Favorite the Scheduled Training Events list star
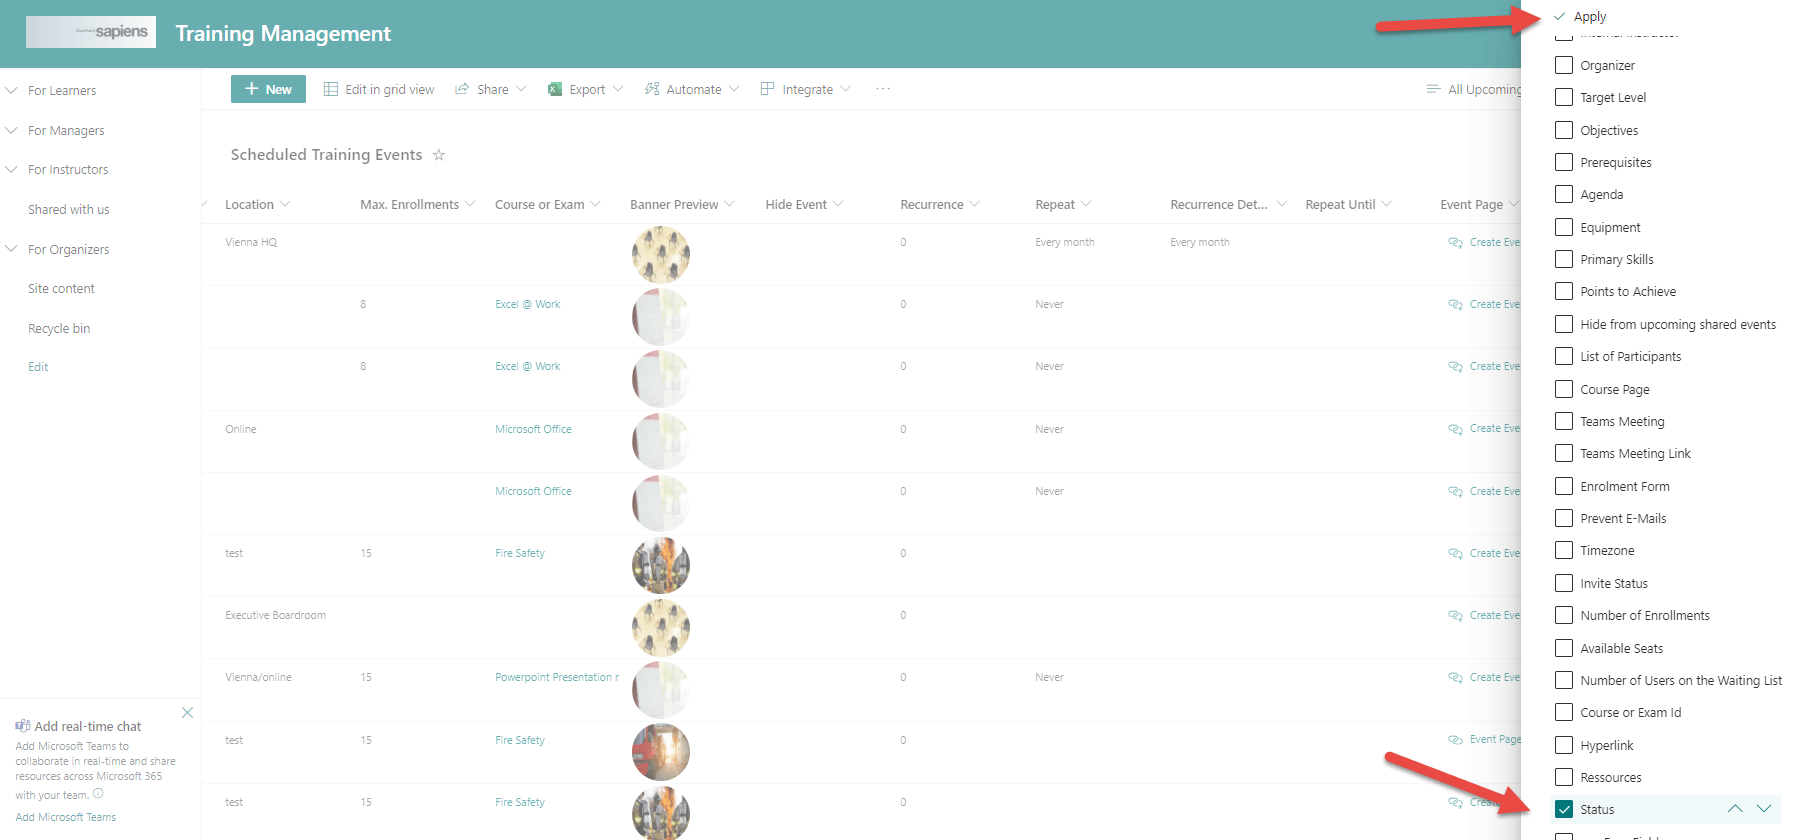Image resolution: width=1799 pixels, height=840 pixels. tap(438, 155)
